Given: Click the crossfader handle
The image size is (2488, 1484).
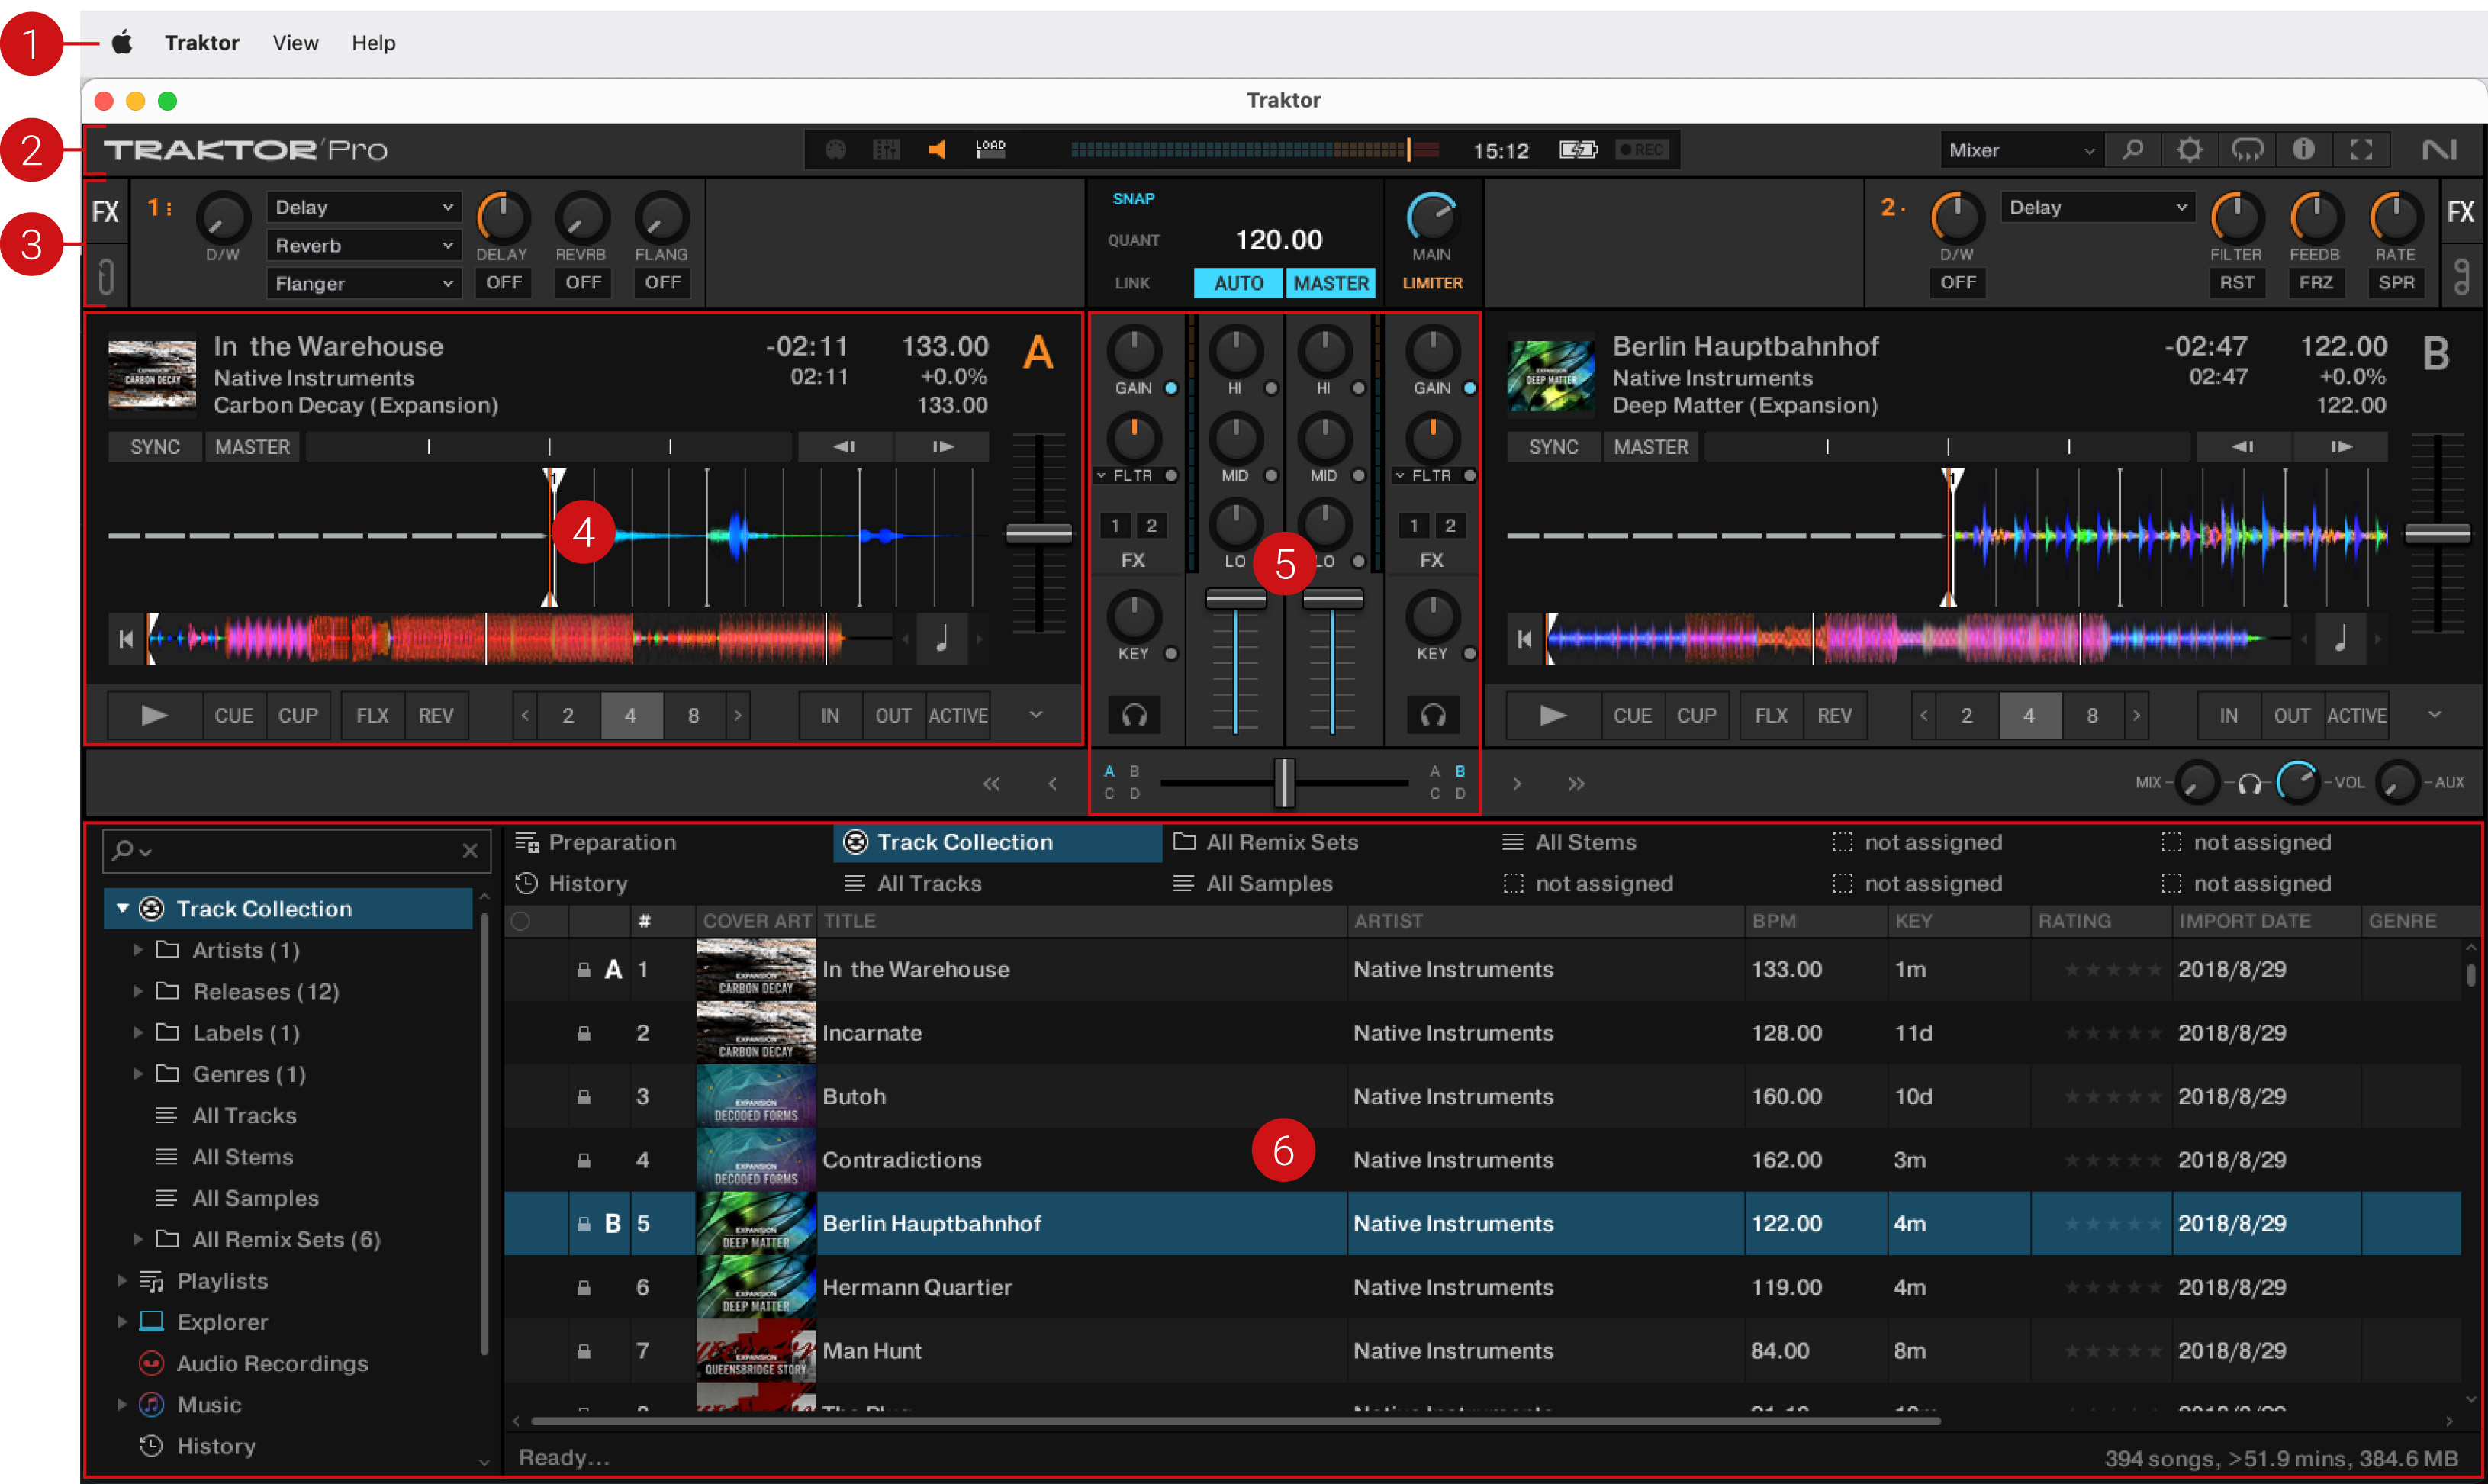Looking at the screenshot, I should pyautogui.click(x=1284, y=782).
